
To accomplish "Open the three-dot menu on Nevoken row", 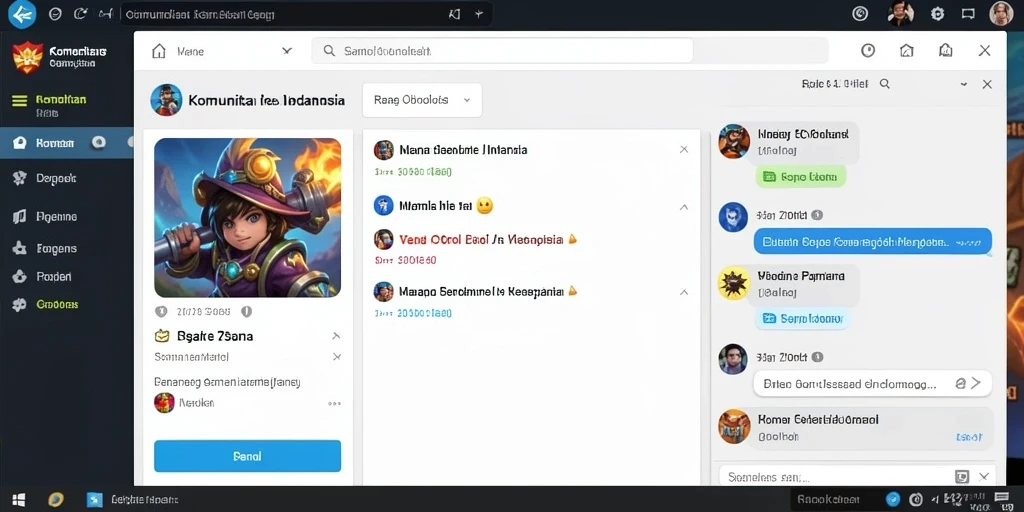I will click(334, 404).
